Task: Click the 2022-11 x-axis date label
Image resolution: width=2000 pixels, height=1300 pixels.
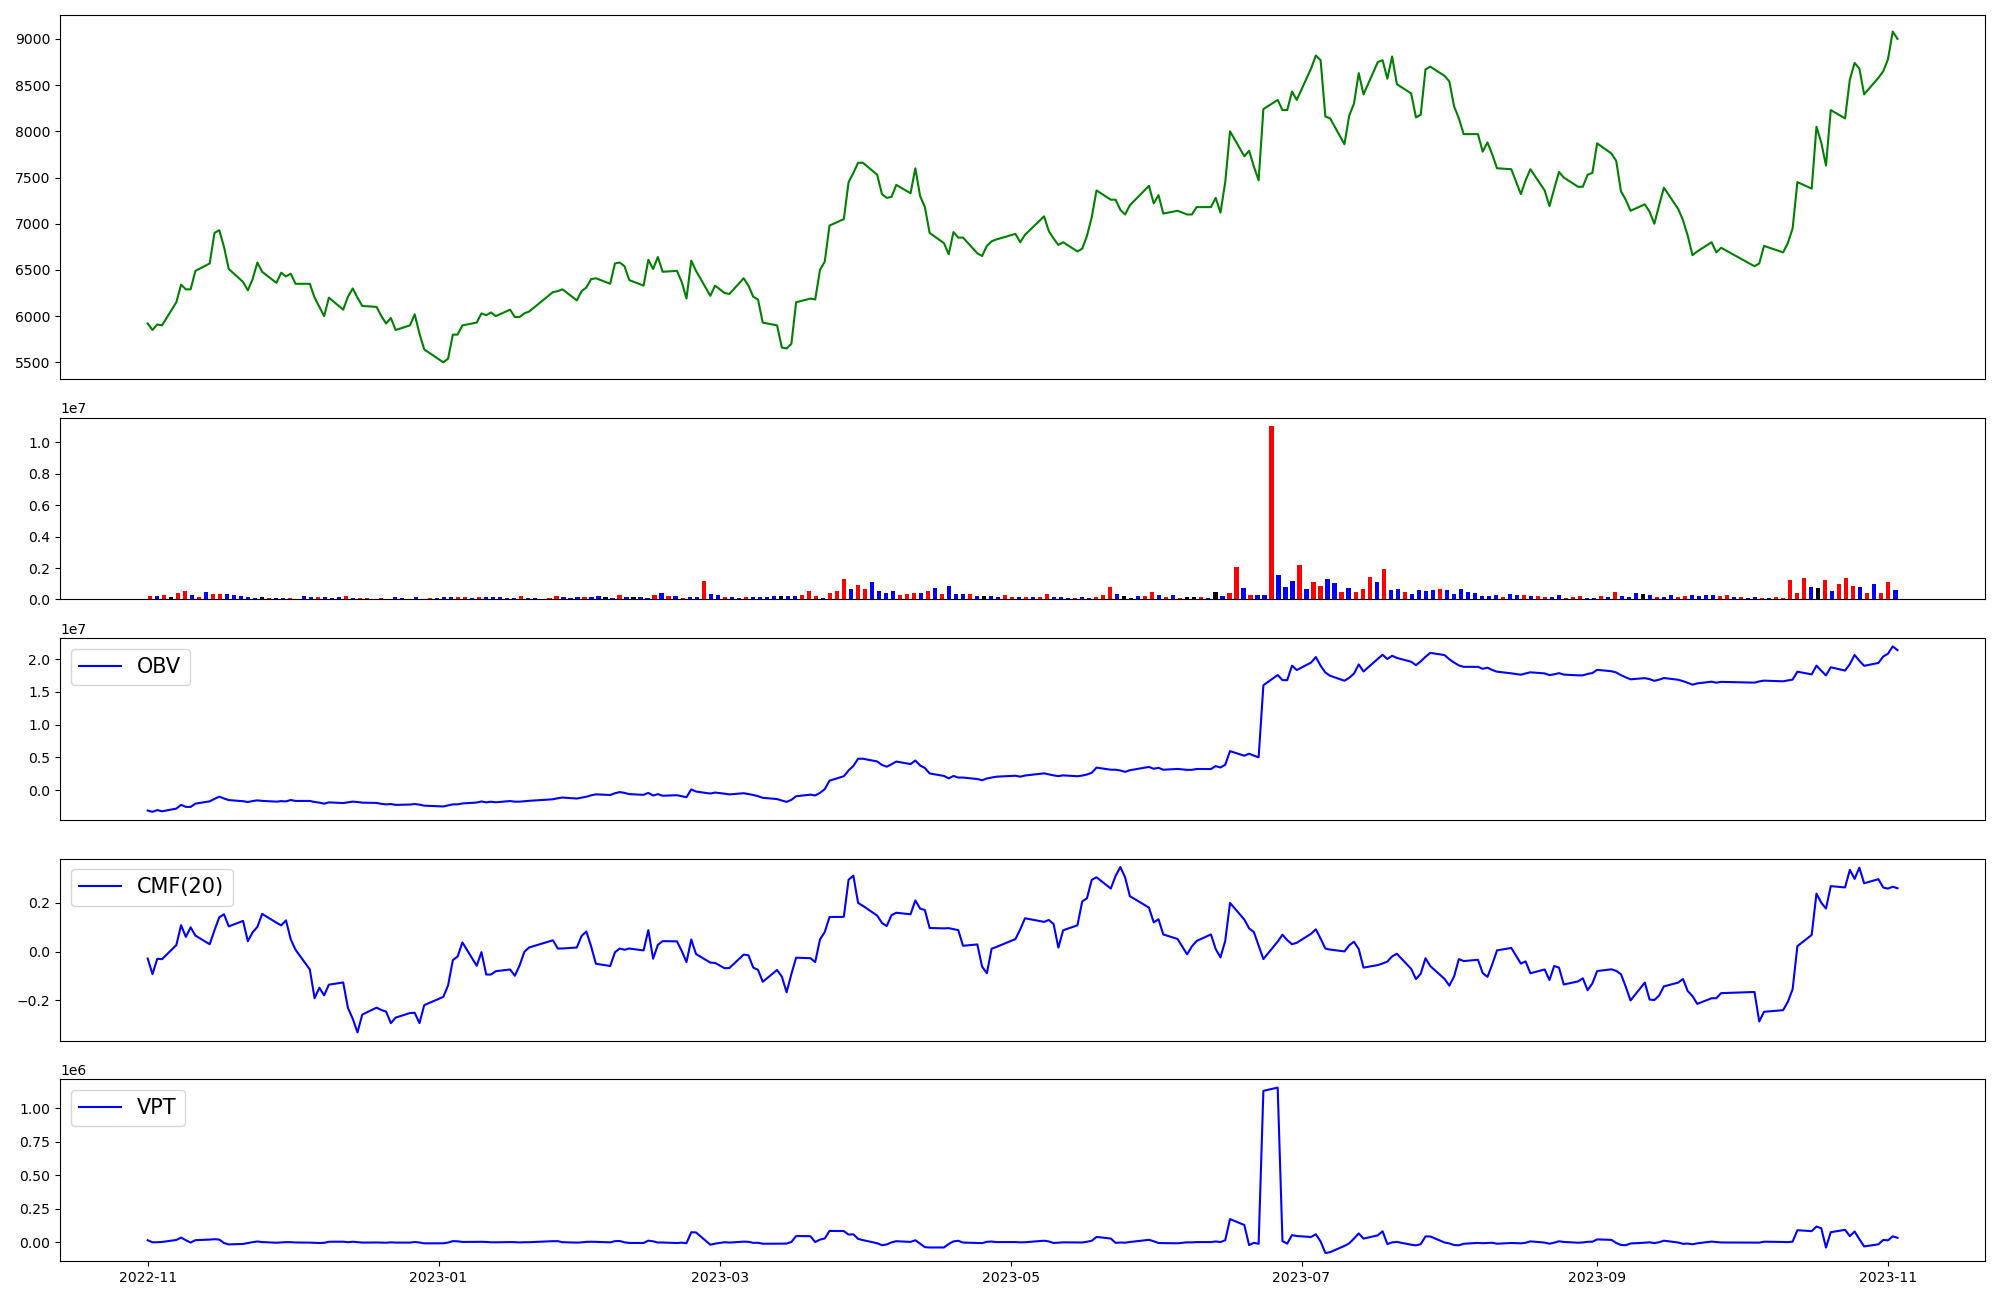Action: point(148,1277)
